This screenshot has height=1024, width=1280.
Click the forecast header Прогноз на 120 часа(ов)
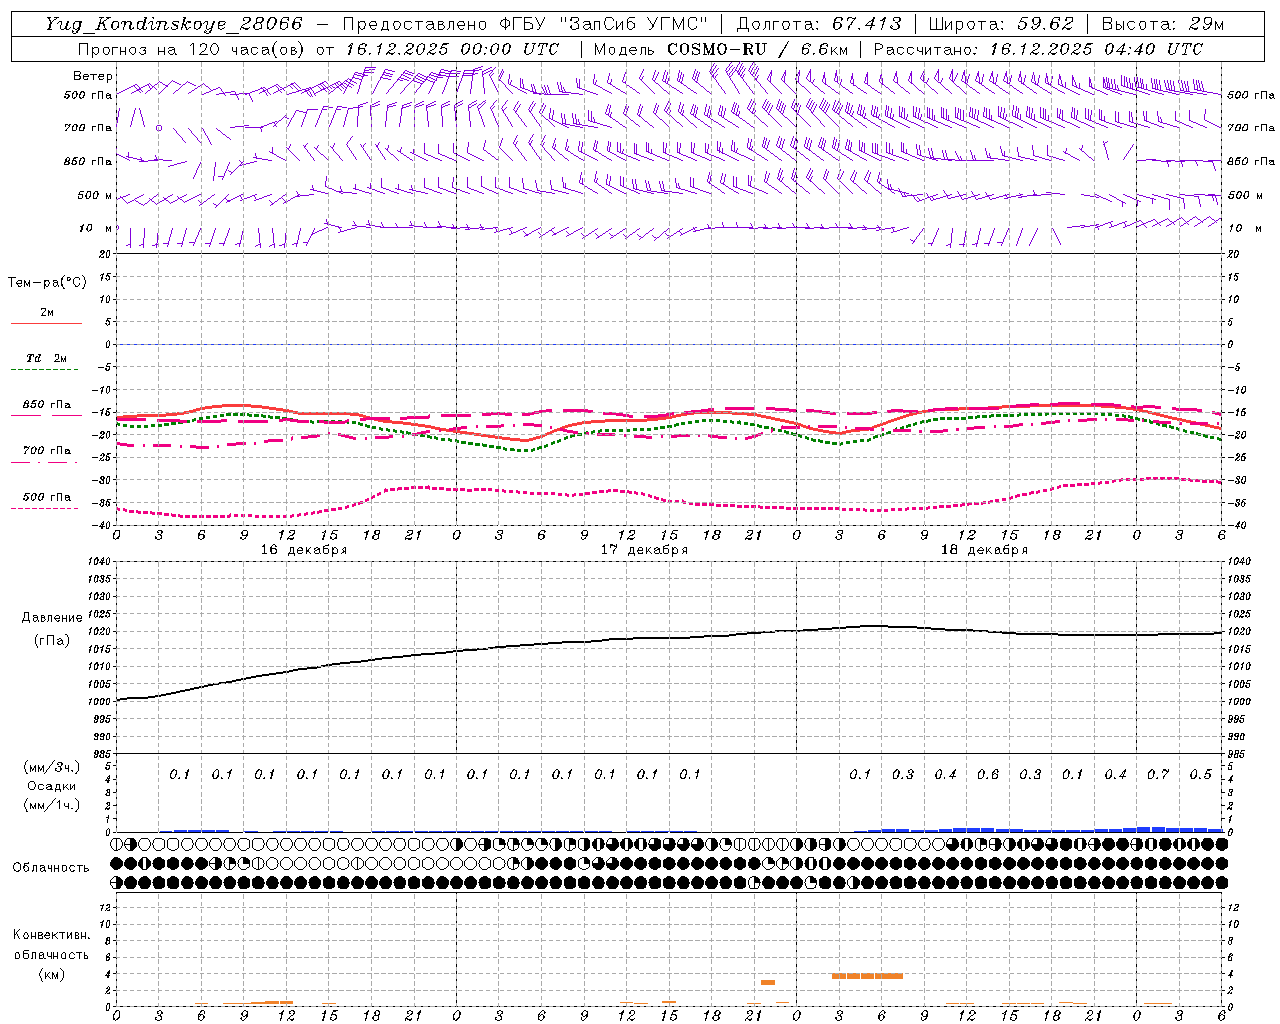coord(193,49)
